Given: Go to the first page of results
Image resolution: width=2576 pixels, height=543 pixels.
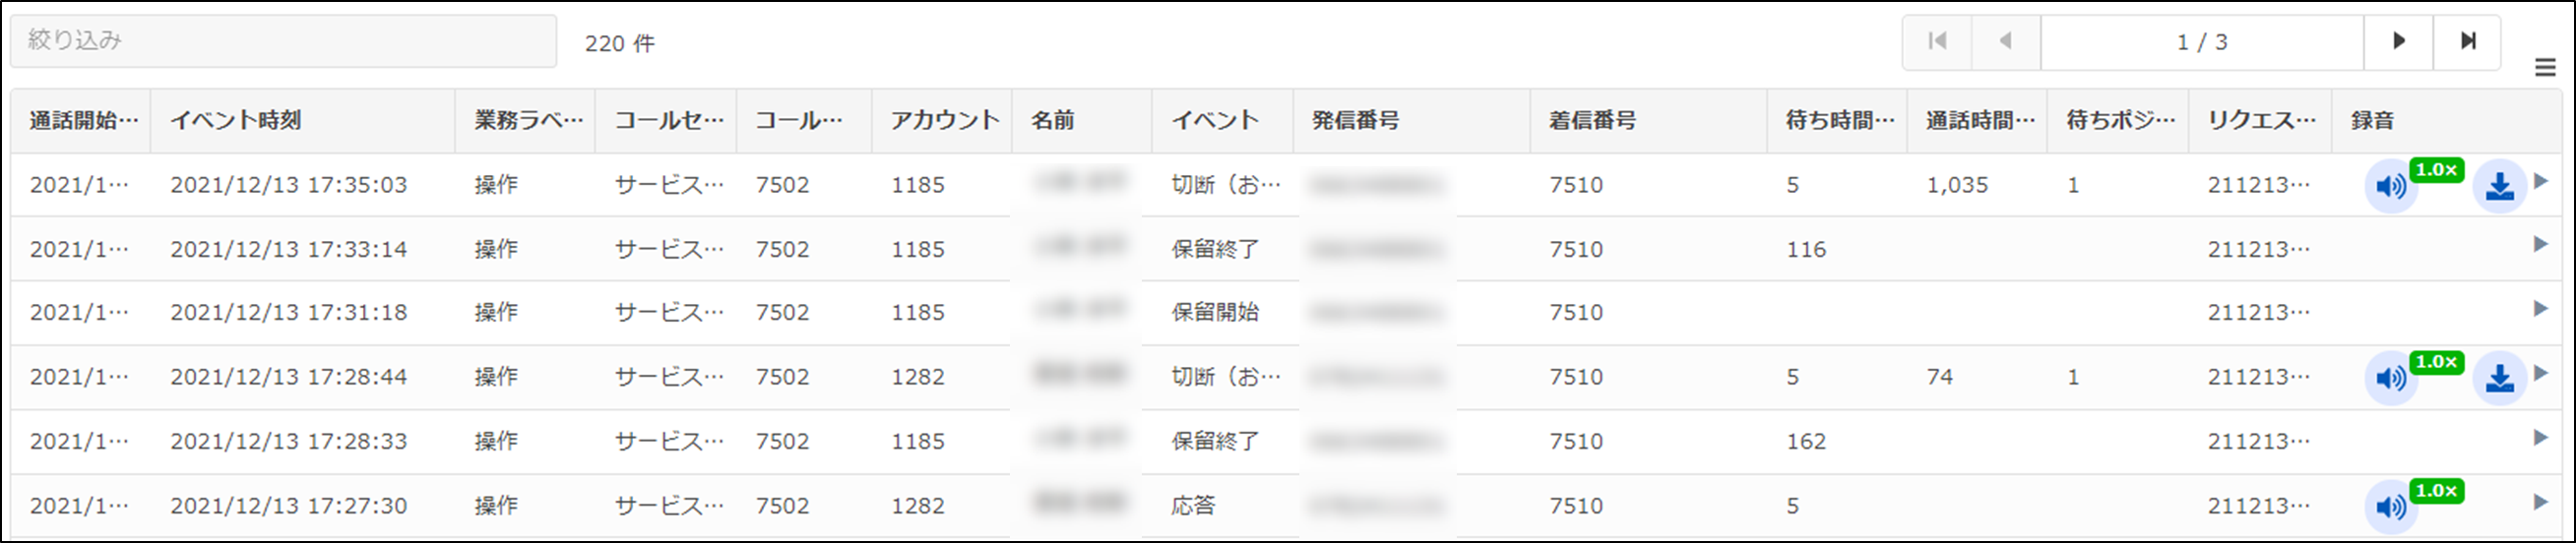Looking at the screenshot, I should 1937,42.
